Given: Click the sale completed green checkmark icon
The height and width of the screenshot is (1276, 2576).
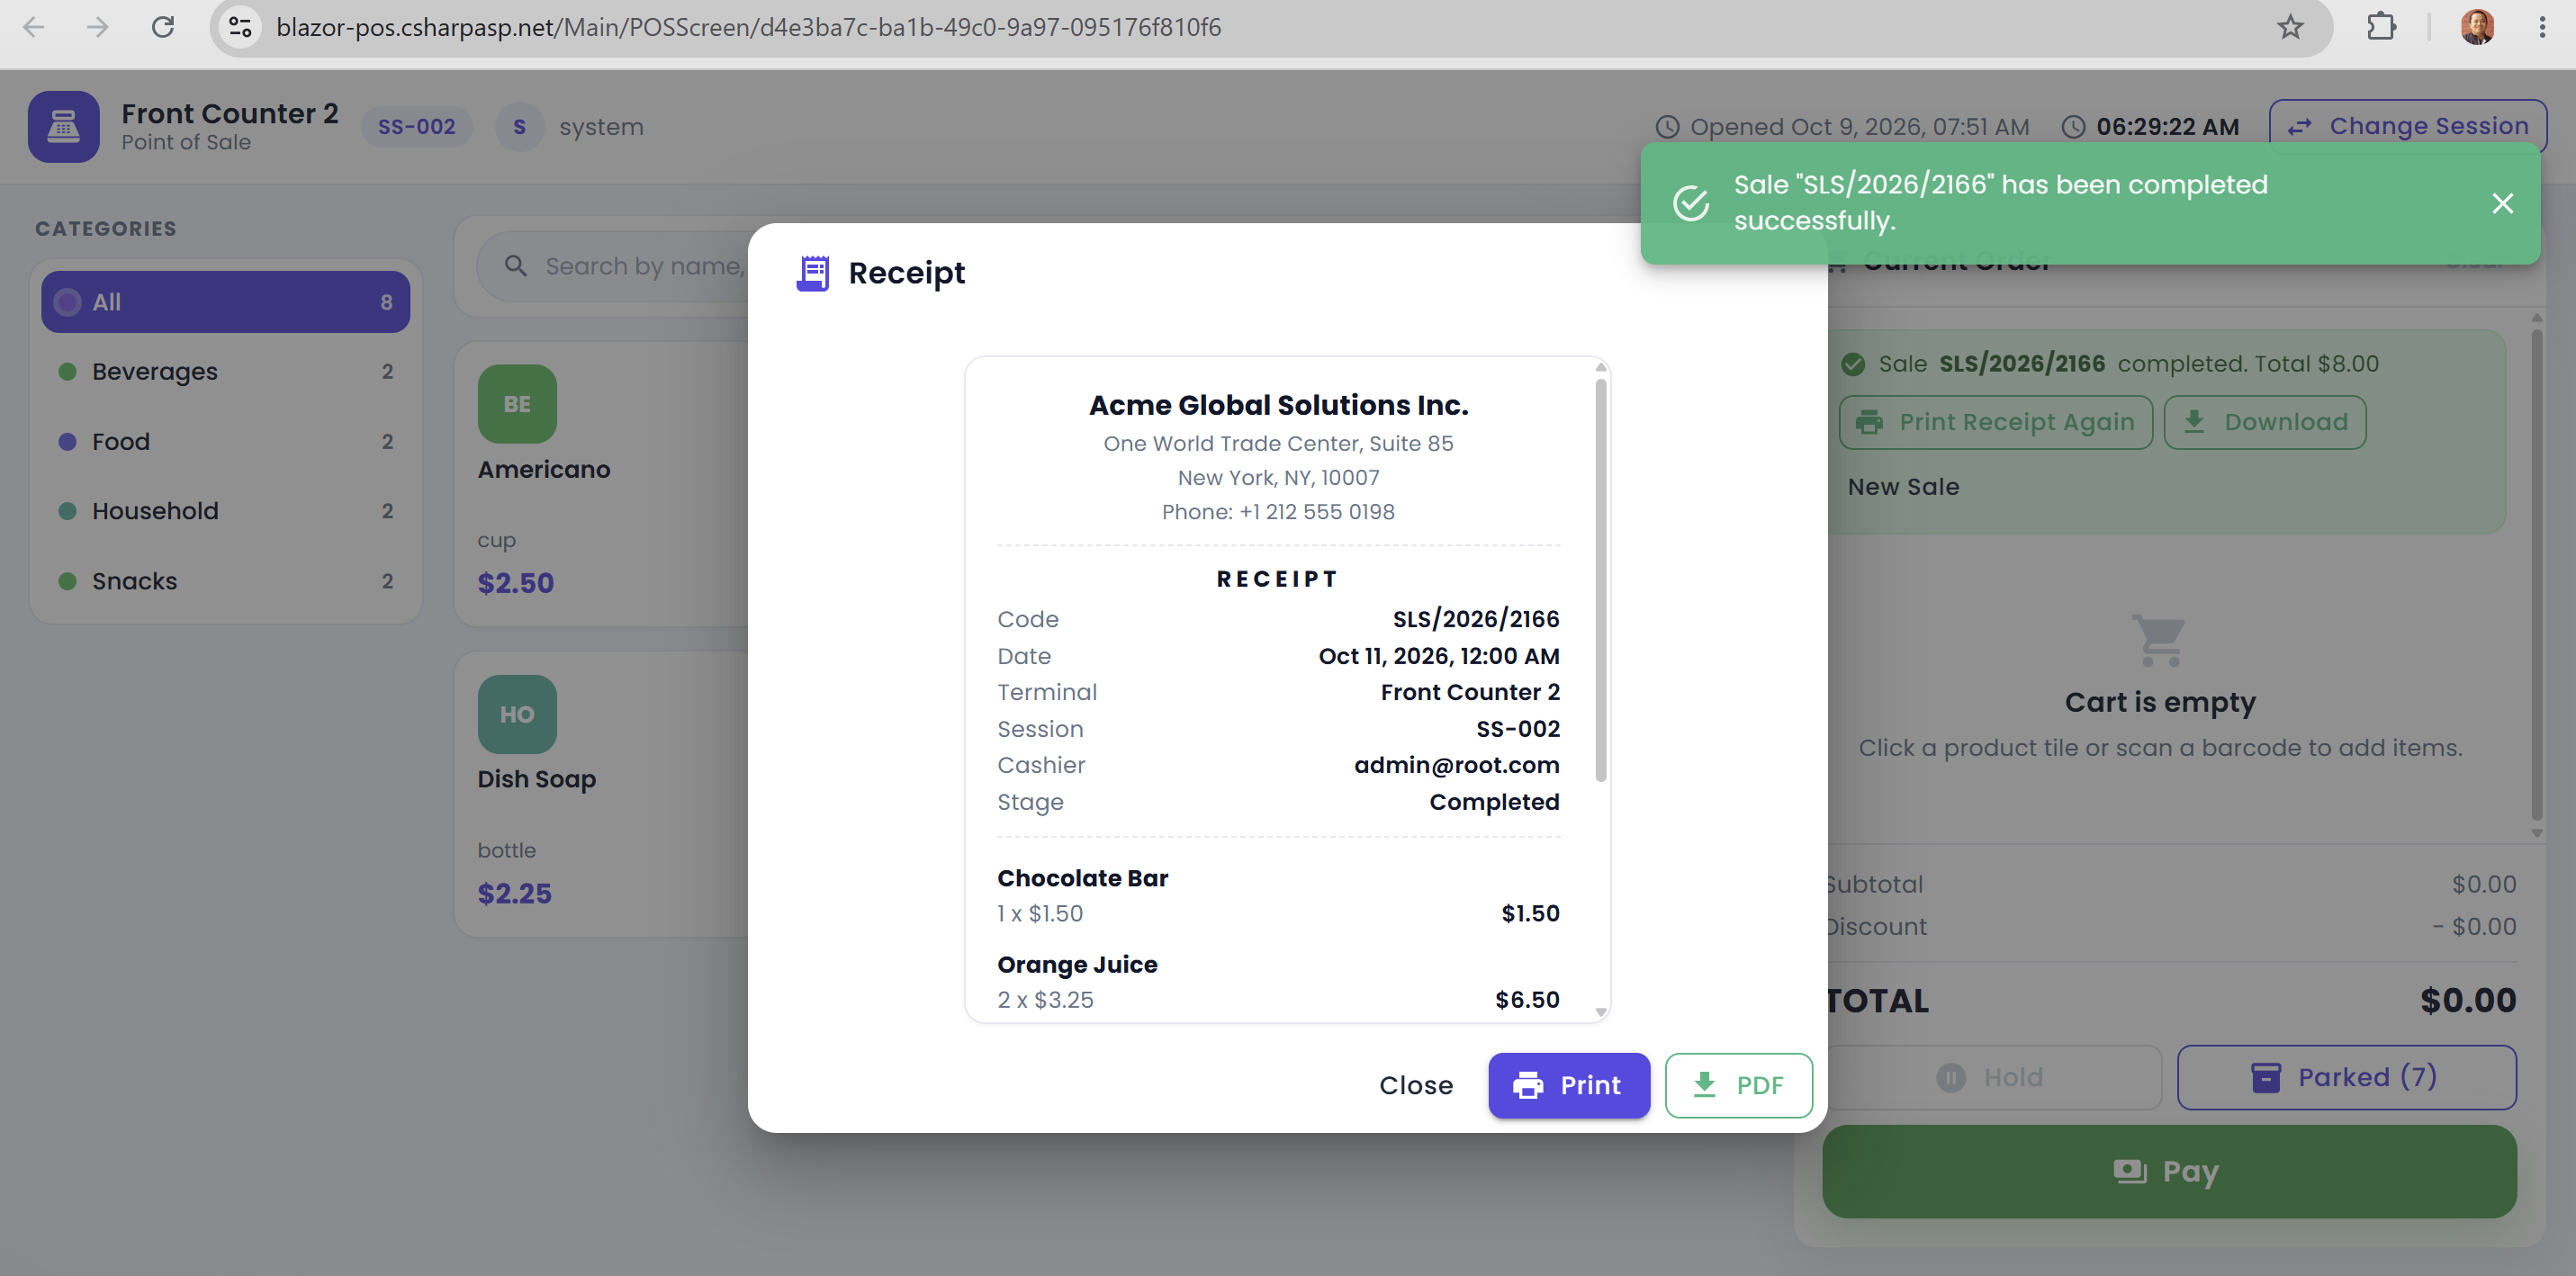Looking at the screenshot, I should [1853, 364].
